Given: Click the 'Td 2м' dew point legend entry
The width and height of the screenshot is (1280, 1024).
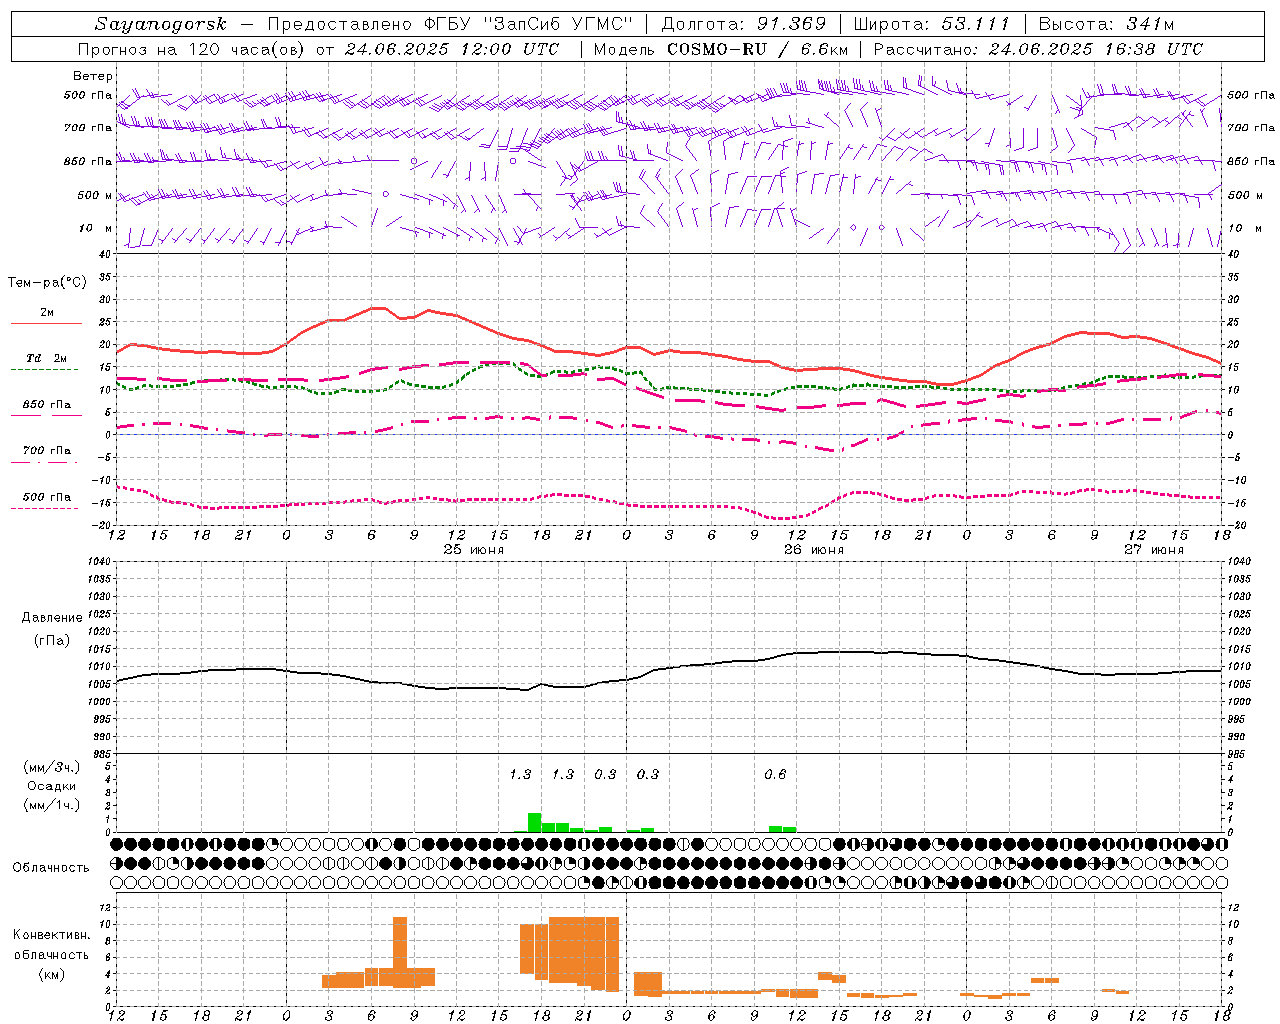Looking at the screenshot, I should point(47,358).
